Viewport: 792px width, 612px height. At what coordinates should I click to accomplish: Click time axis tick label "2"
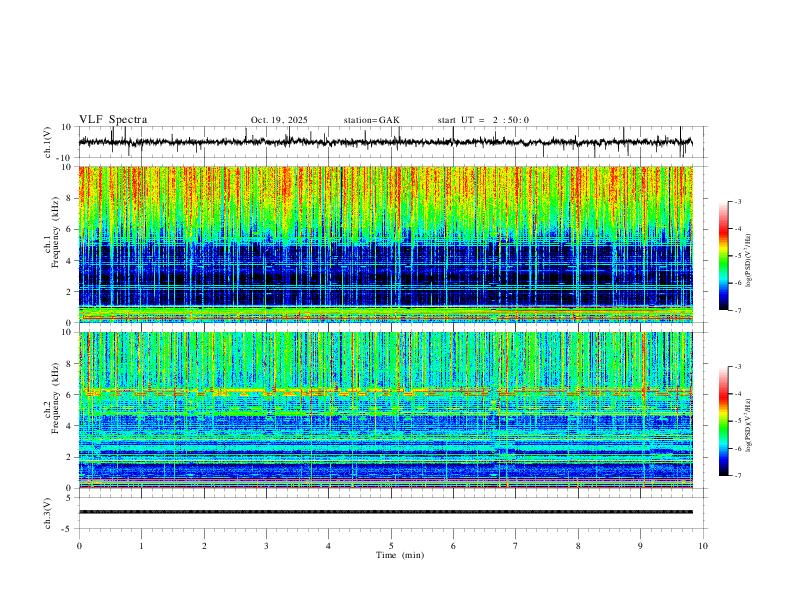point(204,546)
